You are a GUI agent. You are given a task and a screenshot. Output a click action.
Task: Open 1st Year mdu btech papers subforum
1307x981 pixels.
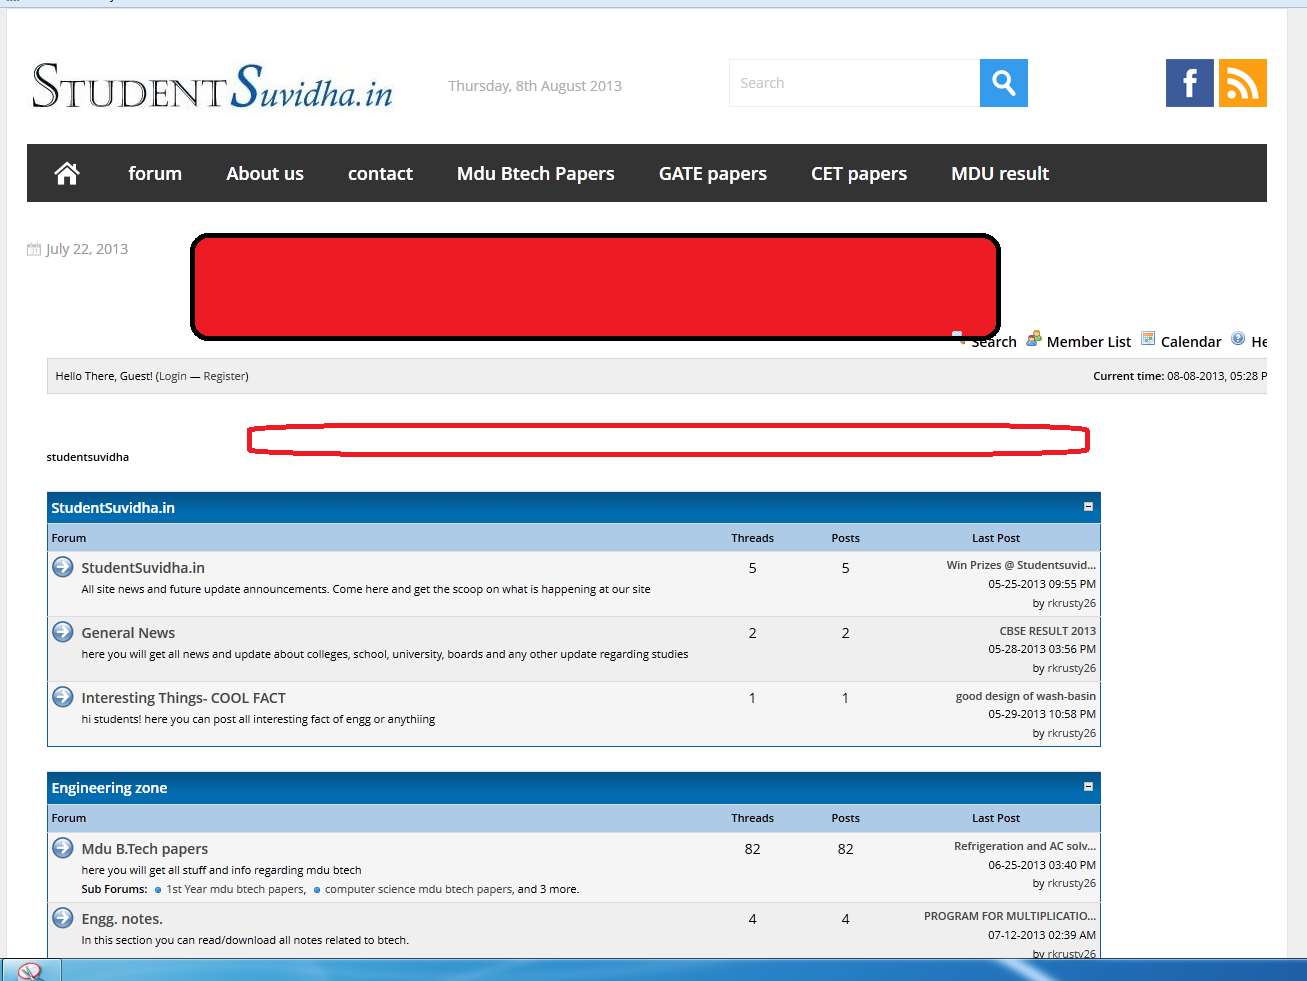tap(235, 889)
